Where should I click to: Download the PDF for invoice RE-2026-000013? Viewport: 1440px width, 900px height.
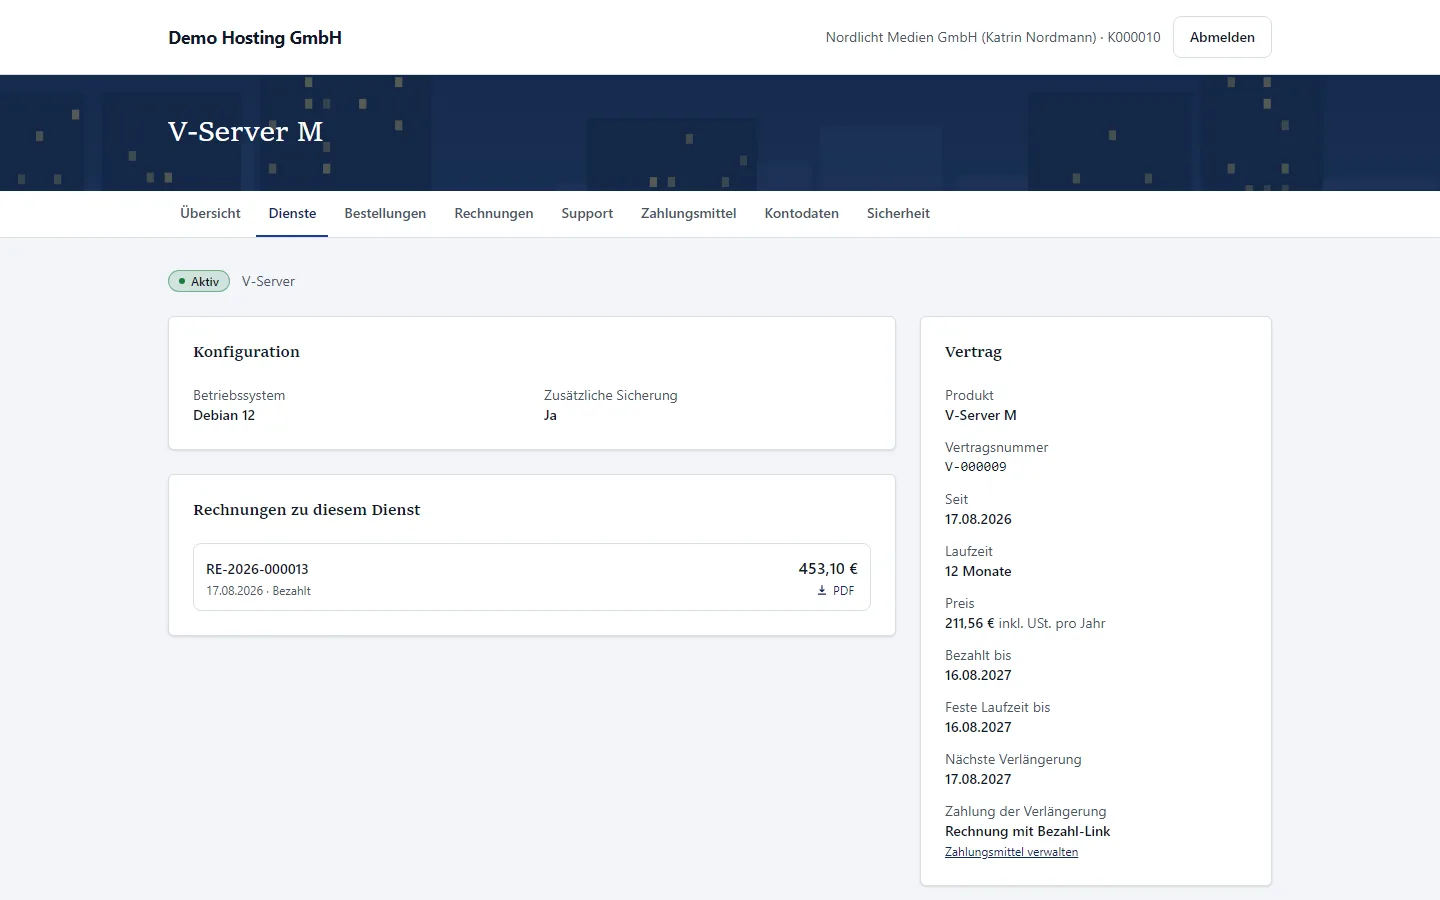[836, 591]
